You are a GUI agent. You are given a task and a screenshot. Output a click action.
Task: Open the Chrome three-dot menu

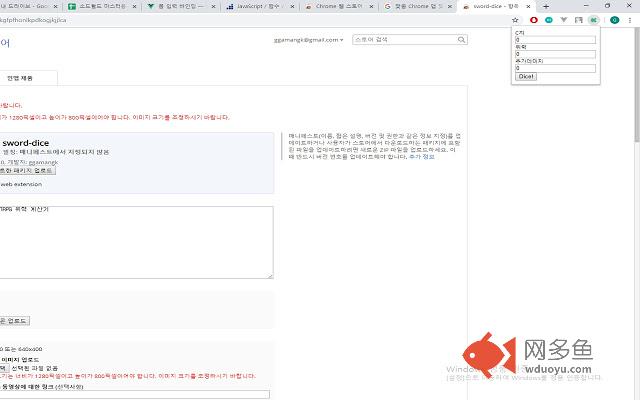[630, 20]
